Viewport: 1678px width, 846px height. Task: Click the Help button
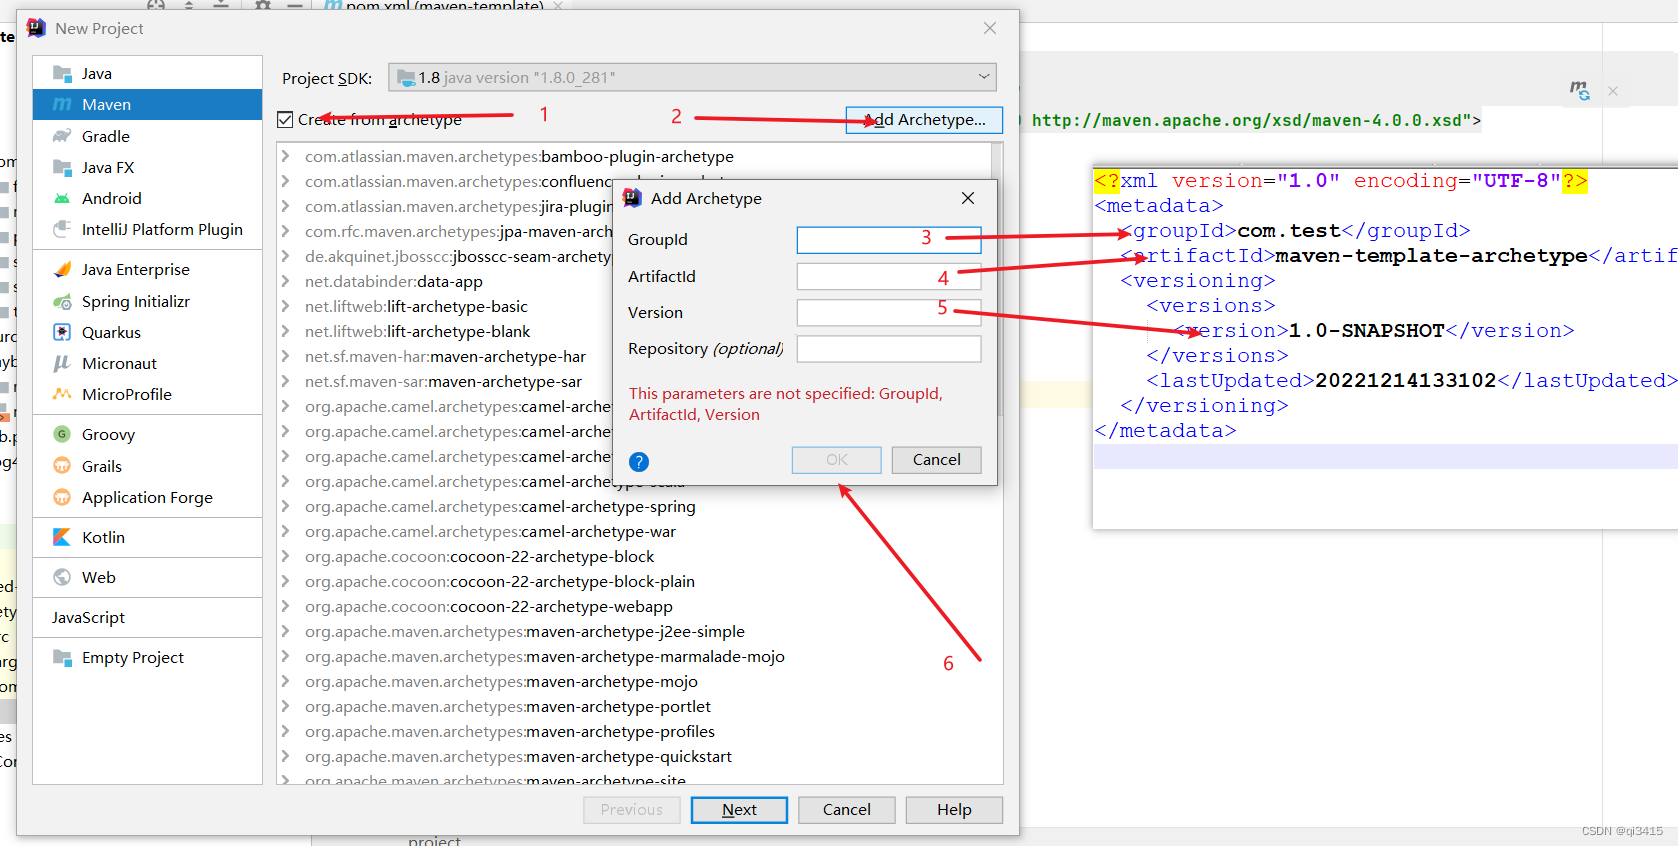click(954, 810)
